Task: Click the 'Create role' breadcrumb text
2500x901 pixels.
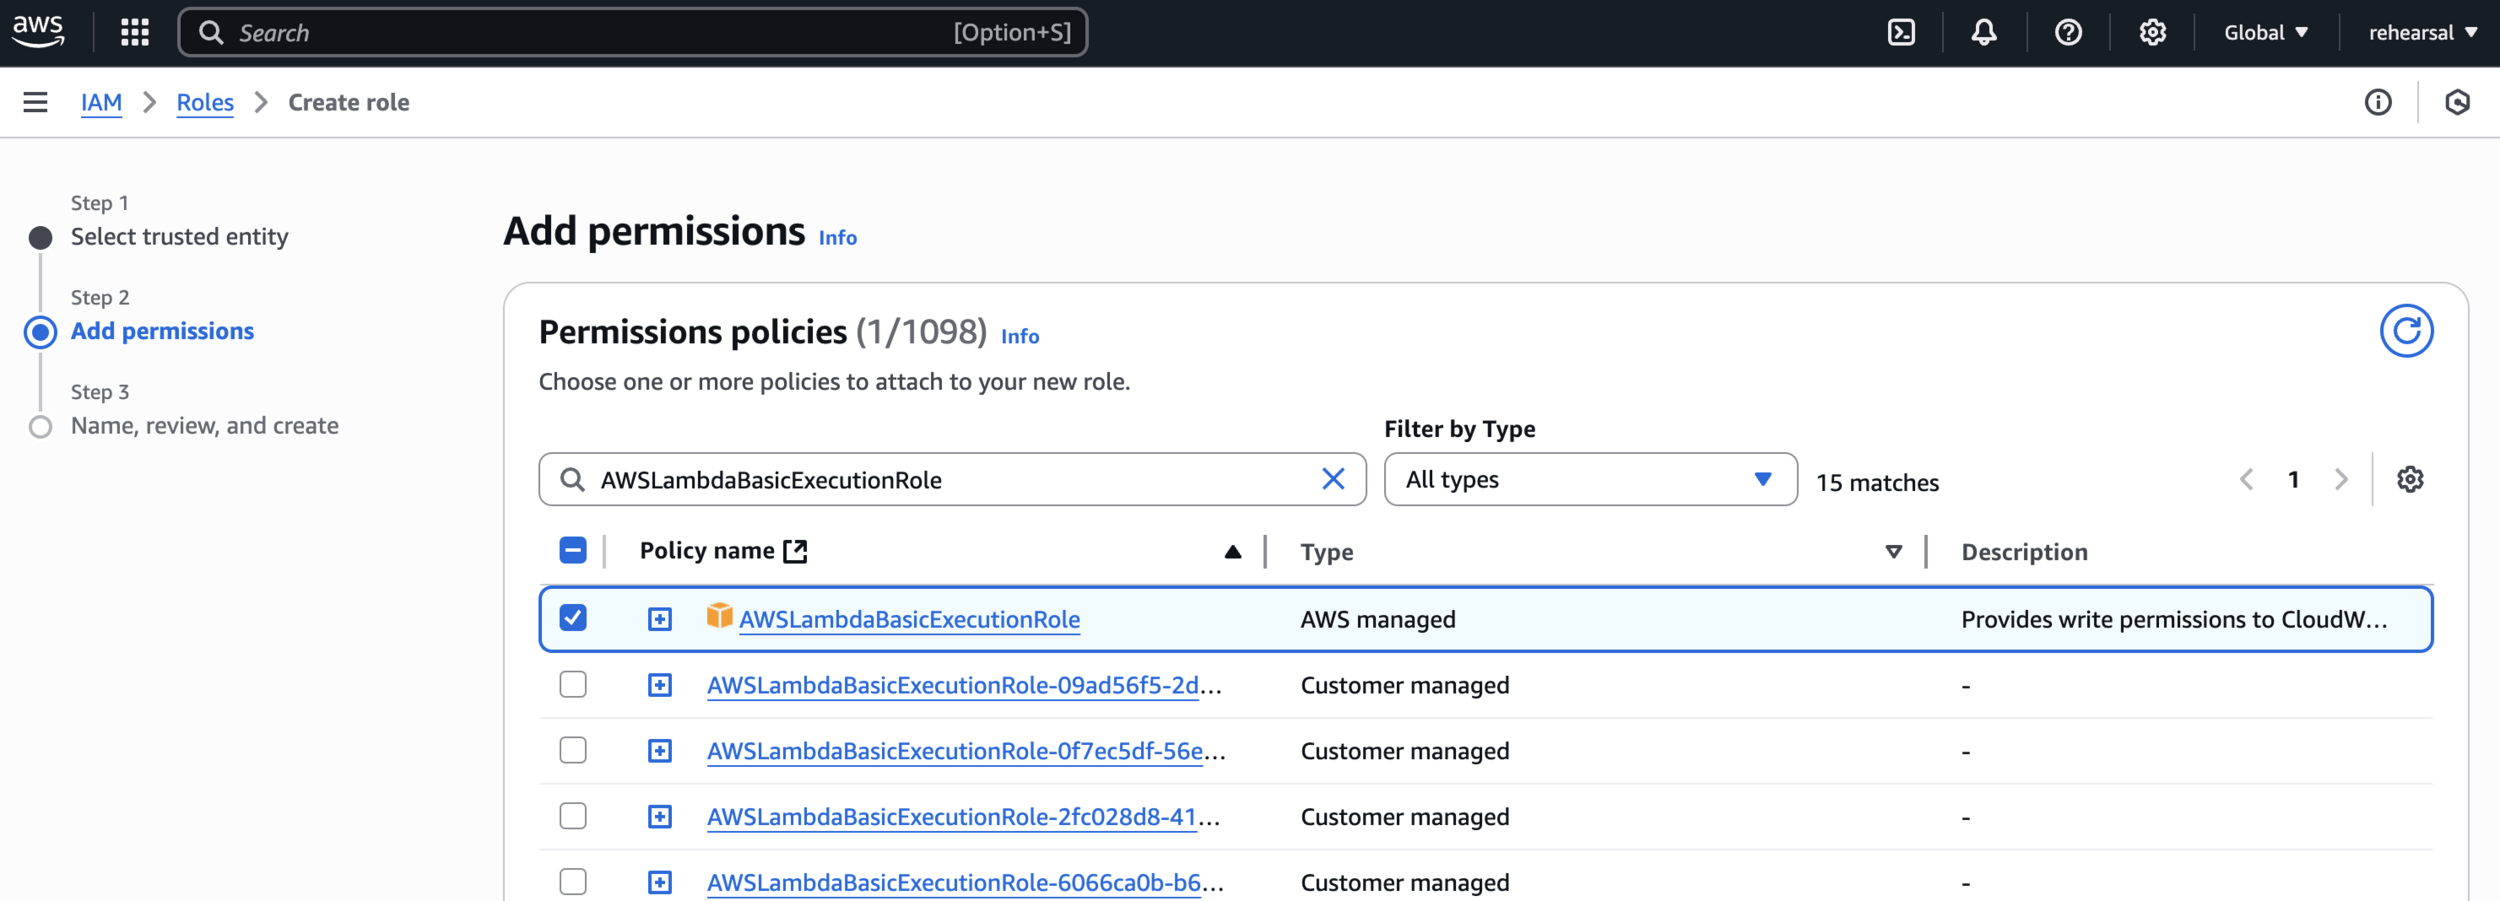Action: (349, 102)
